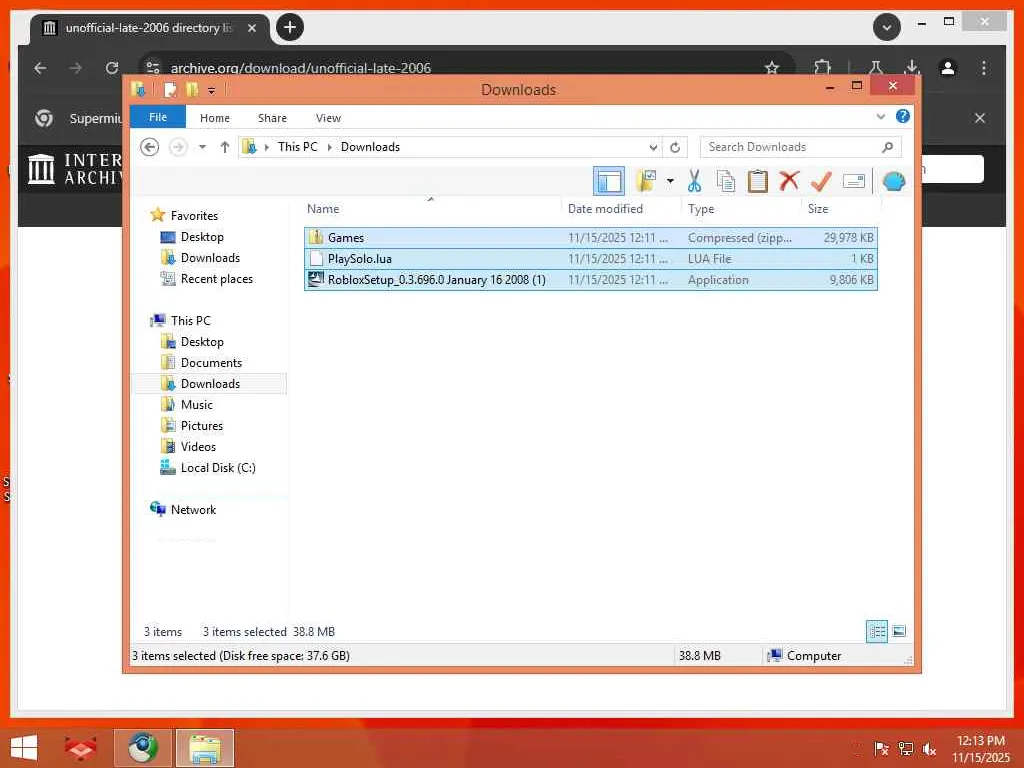This screenshot has height=768, width=1024.
Task: Expand the address bar history dropdown
Action: coord(652,148)
